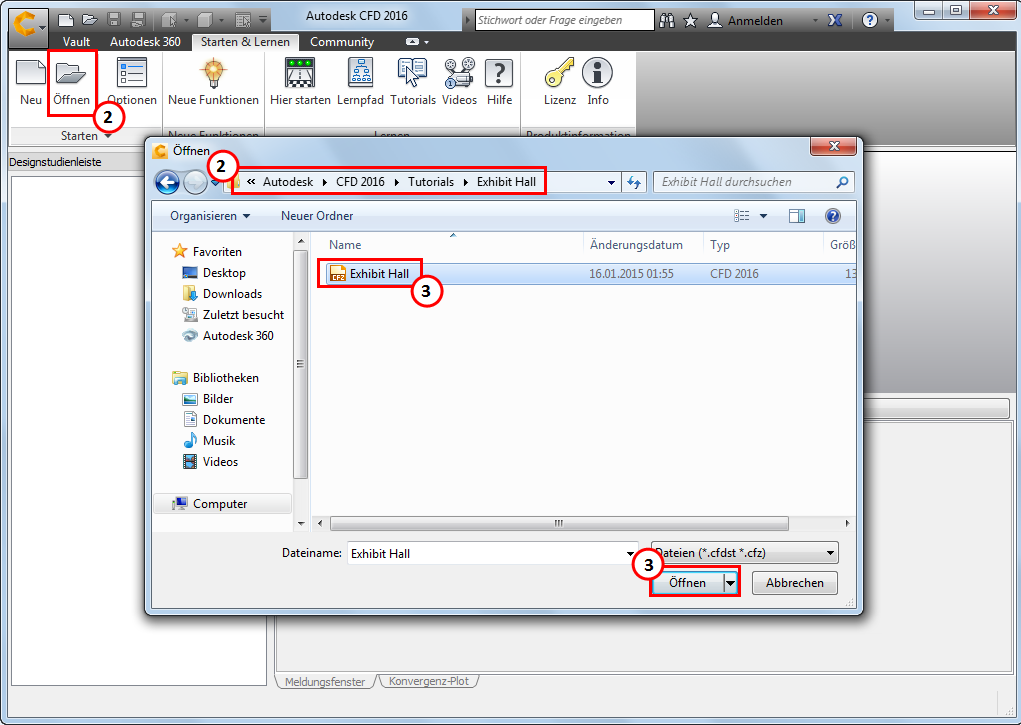This screenshot has width=1021, height=725.
Task: Click the help question mark in title bar
Action: (869, 20)
